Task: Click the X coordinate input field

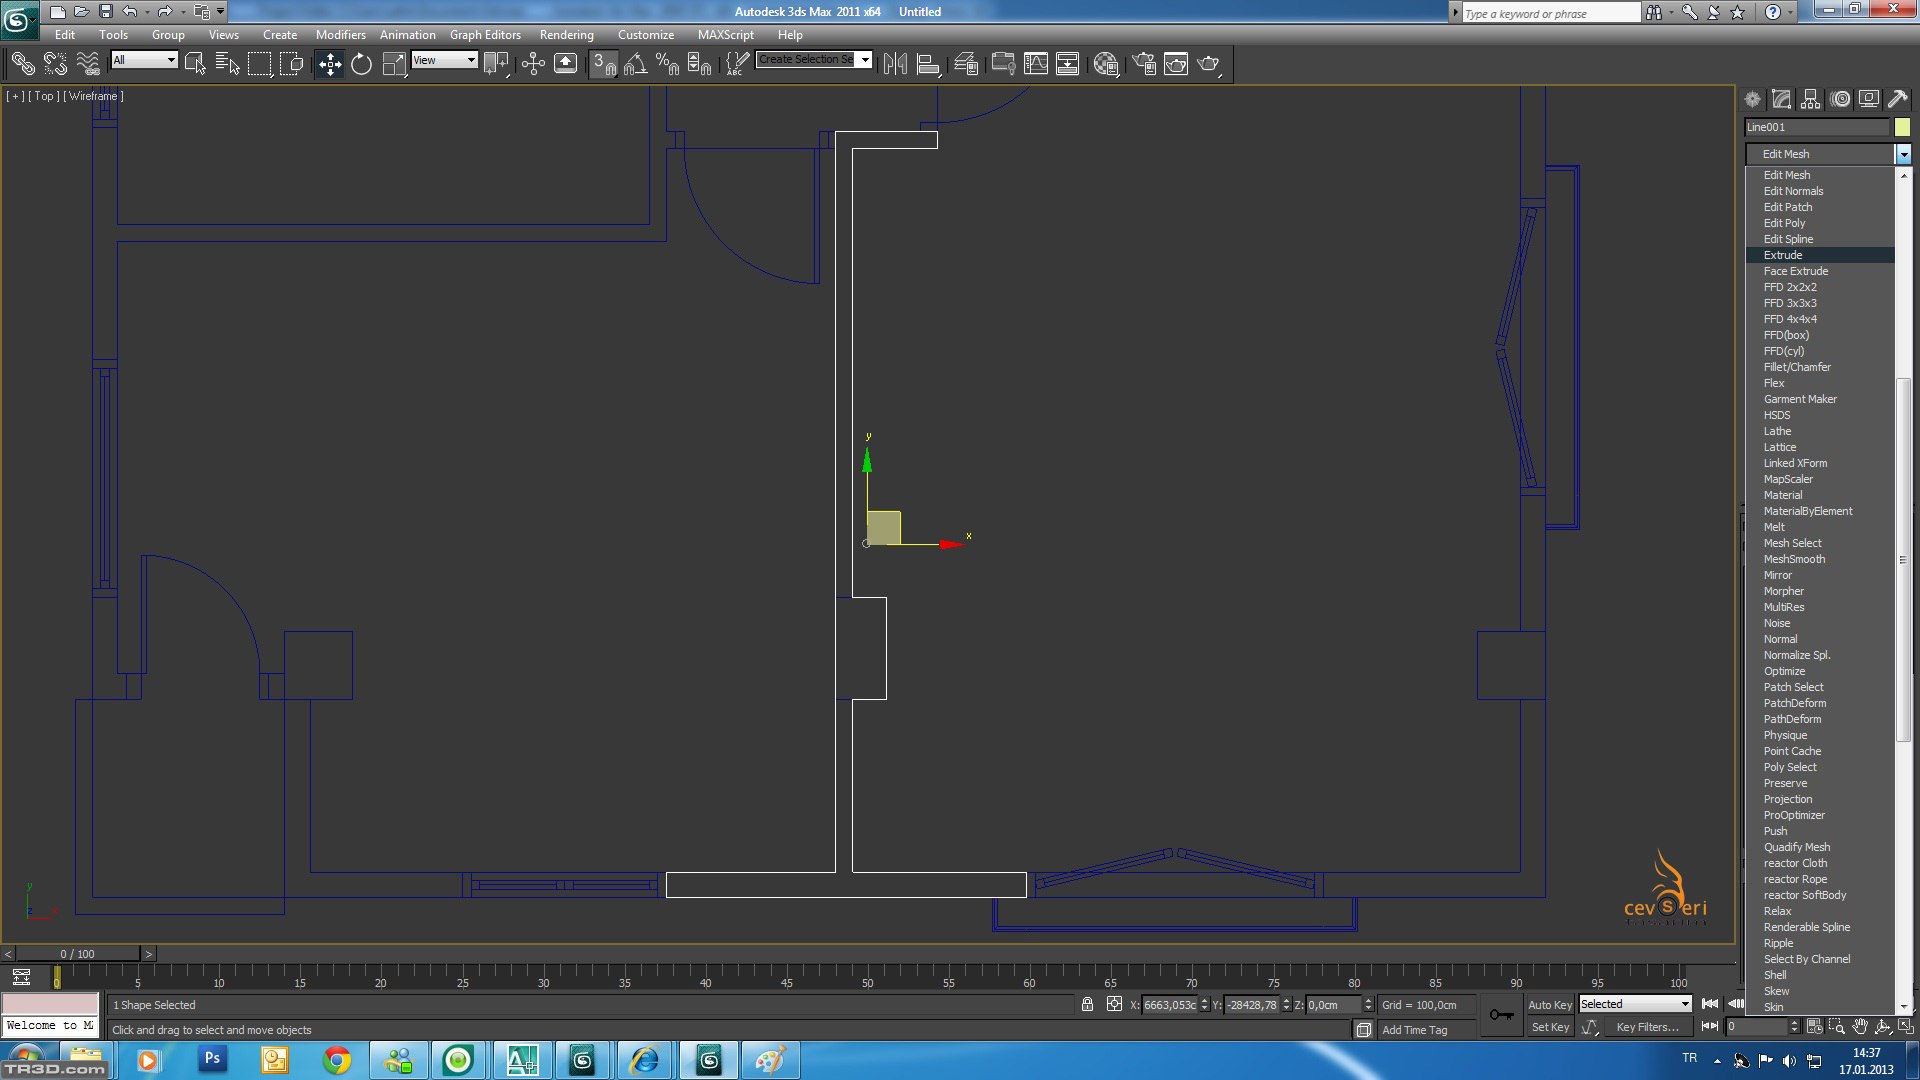Action: tap(1168, 1005)
